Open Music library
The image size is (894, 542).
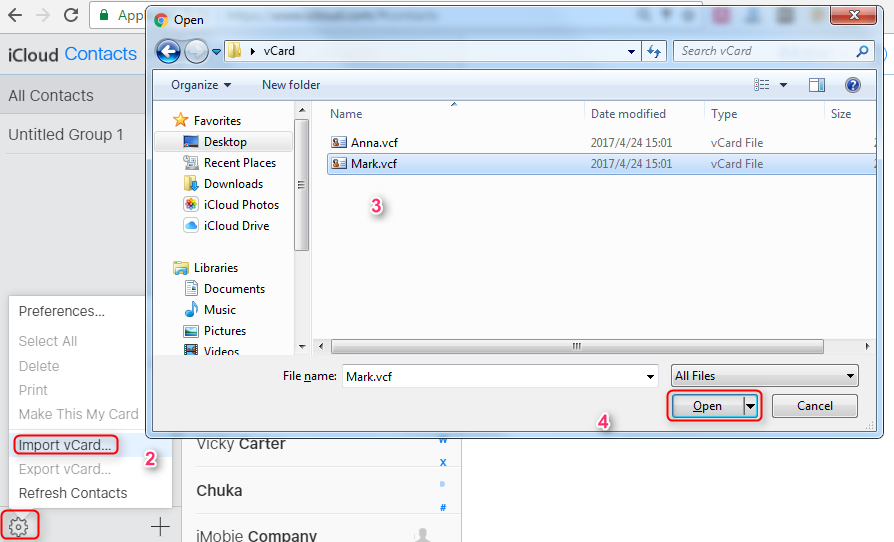tap(220, 310)
